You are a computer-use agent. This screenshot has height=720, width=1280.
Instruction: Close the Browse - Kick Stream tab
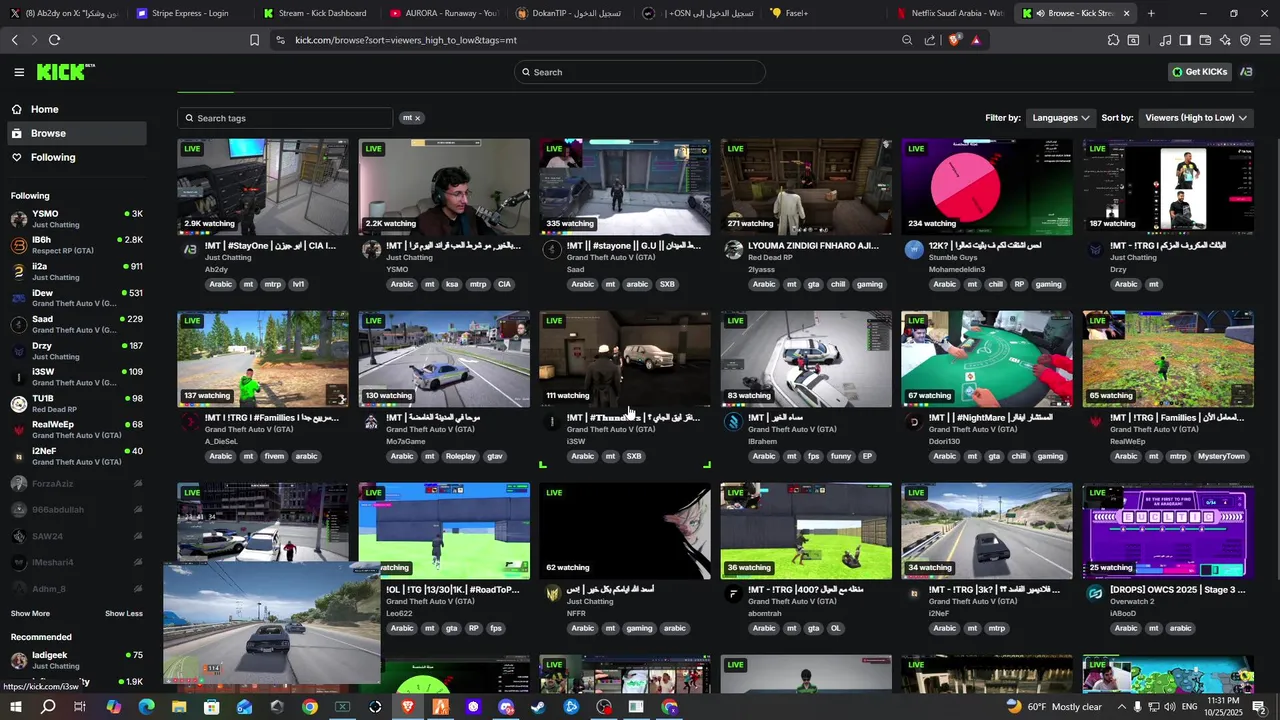tap(1127, 13)
